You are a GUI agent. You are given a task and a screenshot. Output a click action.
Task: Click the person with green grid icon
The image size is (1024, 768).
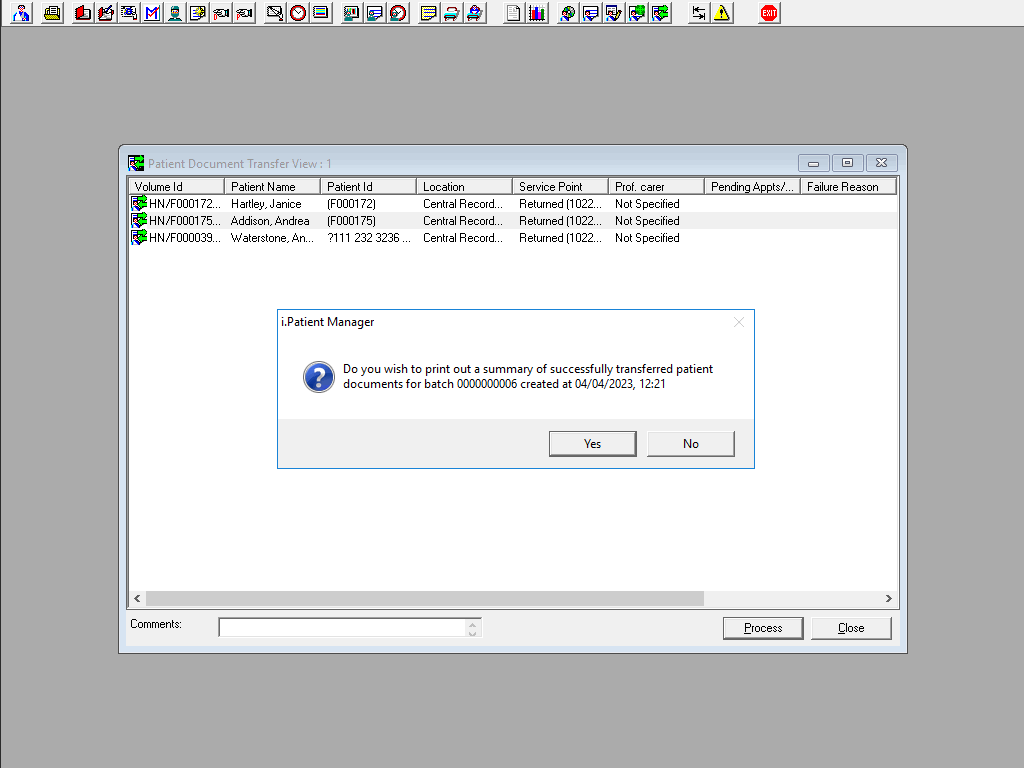[637, 13]
